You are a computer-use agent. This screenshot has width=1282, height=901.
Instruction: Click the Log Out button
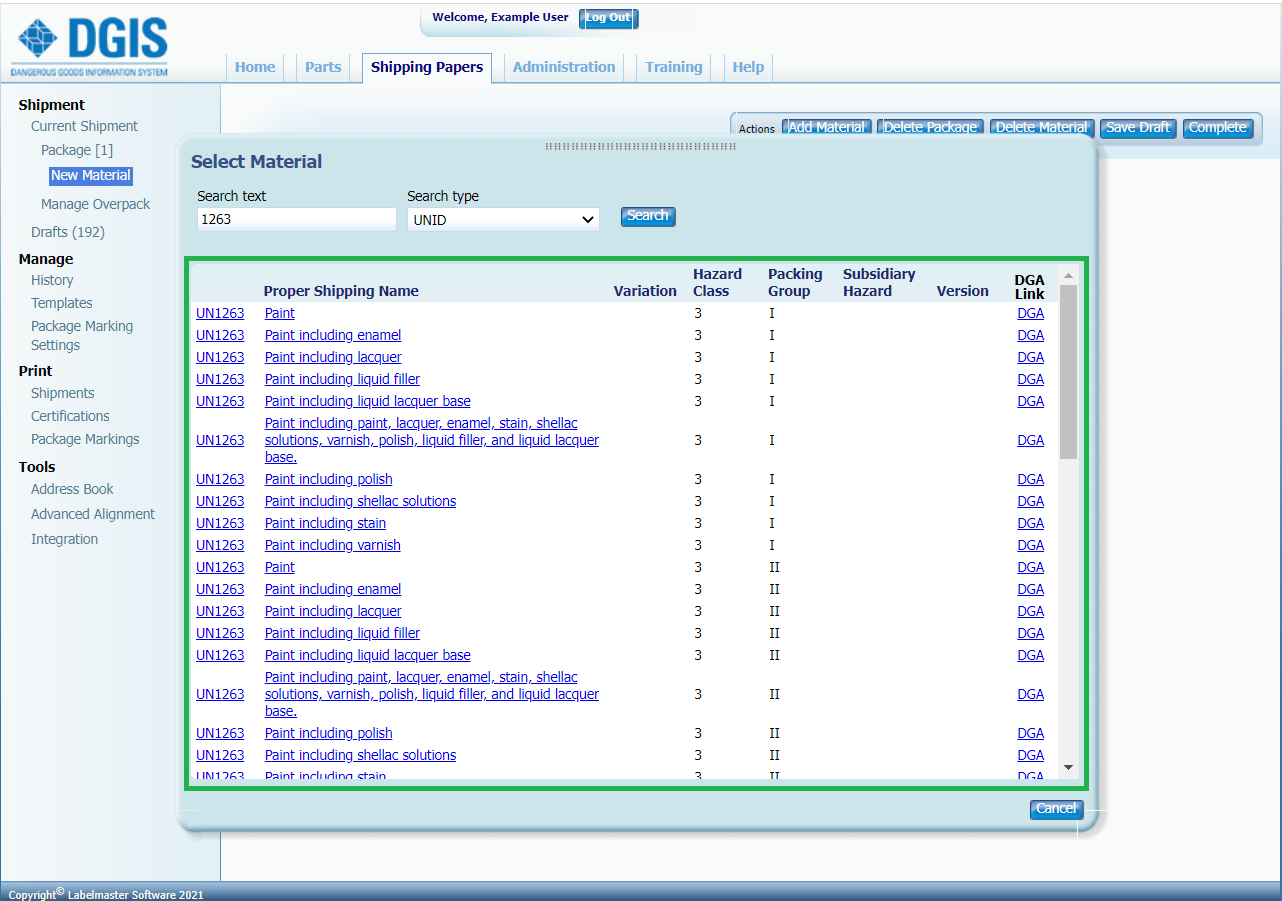pos(608,18)
